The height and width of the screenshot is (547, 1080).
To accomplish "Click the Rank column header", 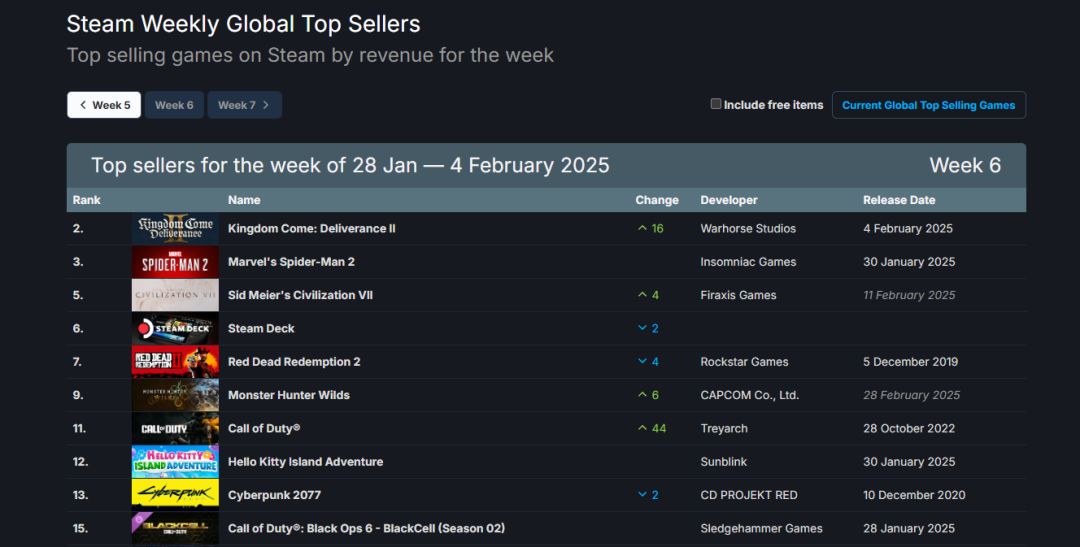I will 87,200.
